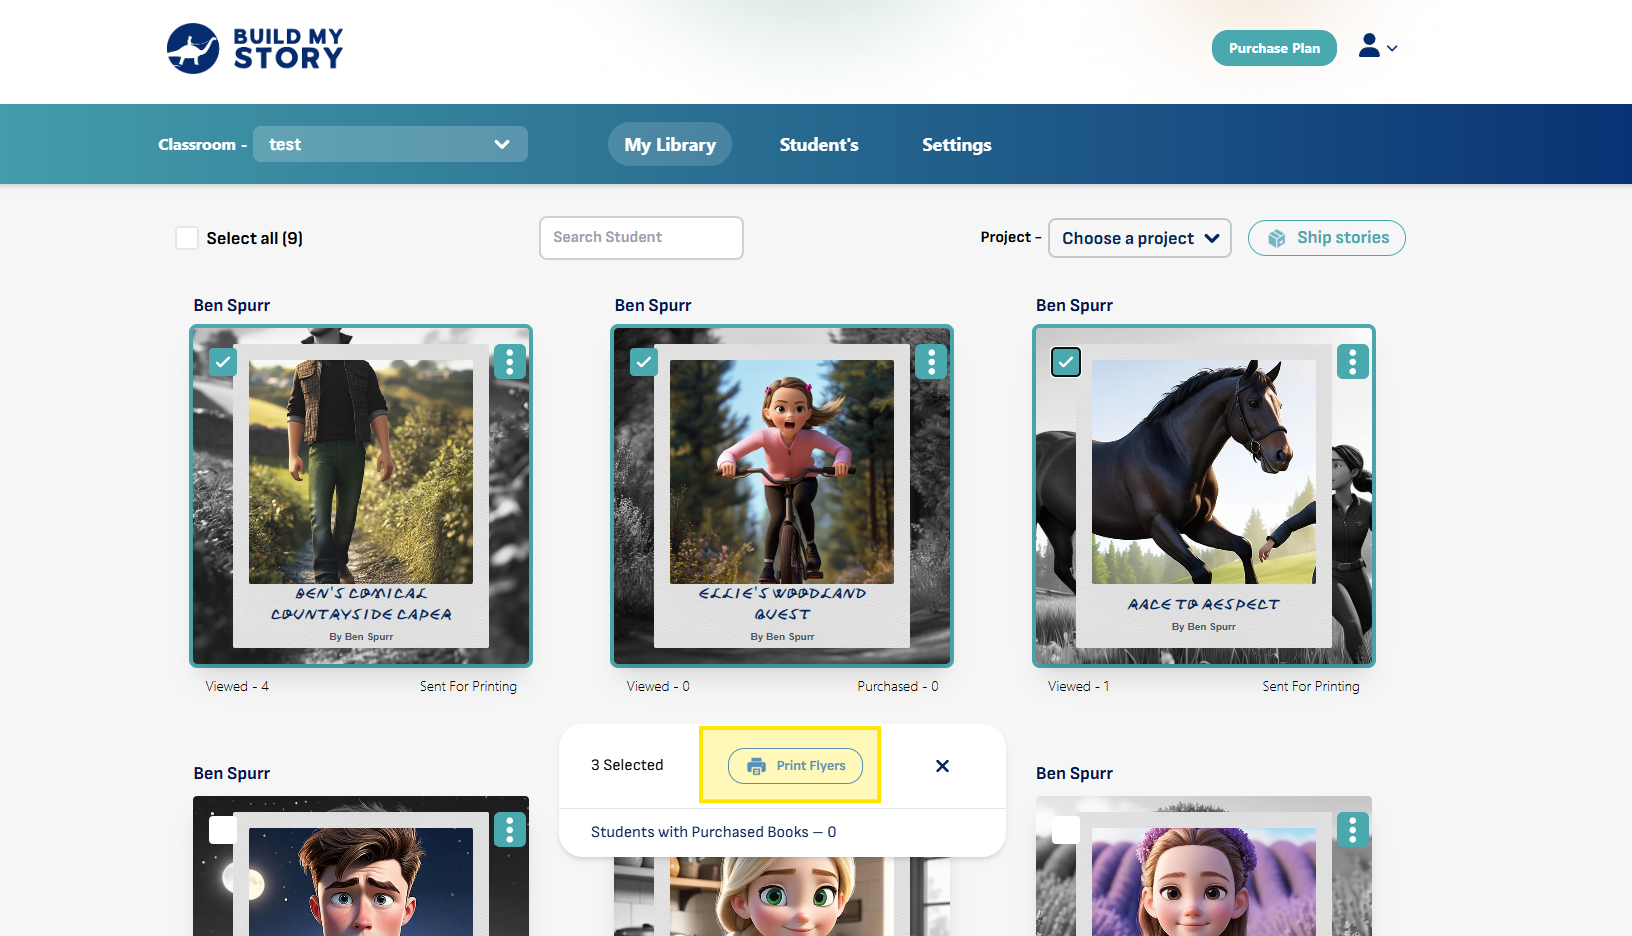Open Race to Respect horse cover

point(1204,496)
